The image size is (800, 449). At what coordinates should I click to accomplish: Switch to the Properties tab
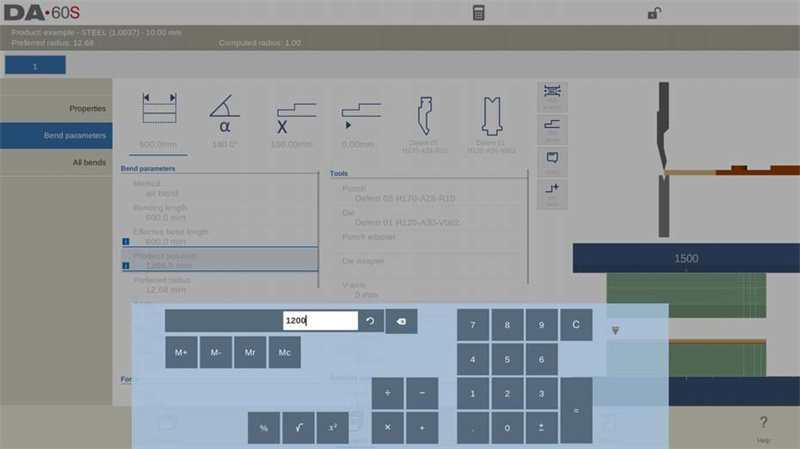[x=56, y=108]
